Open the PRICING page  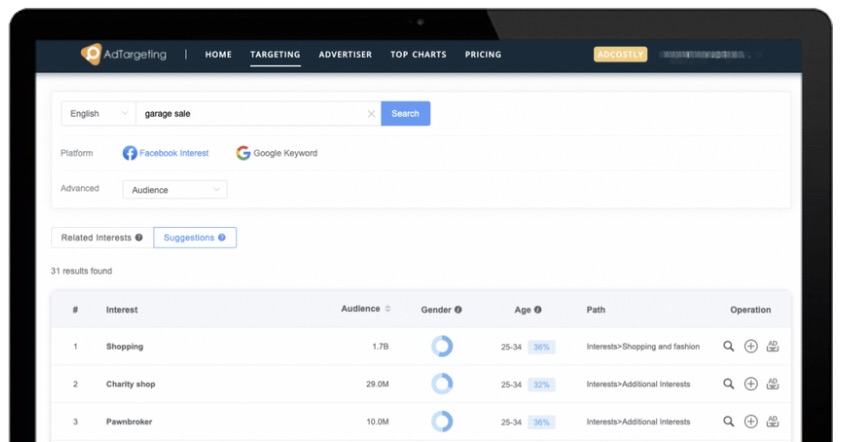click(483, 54)
